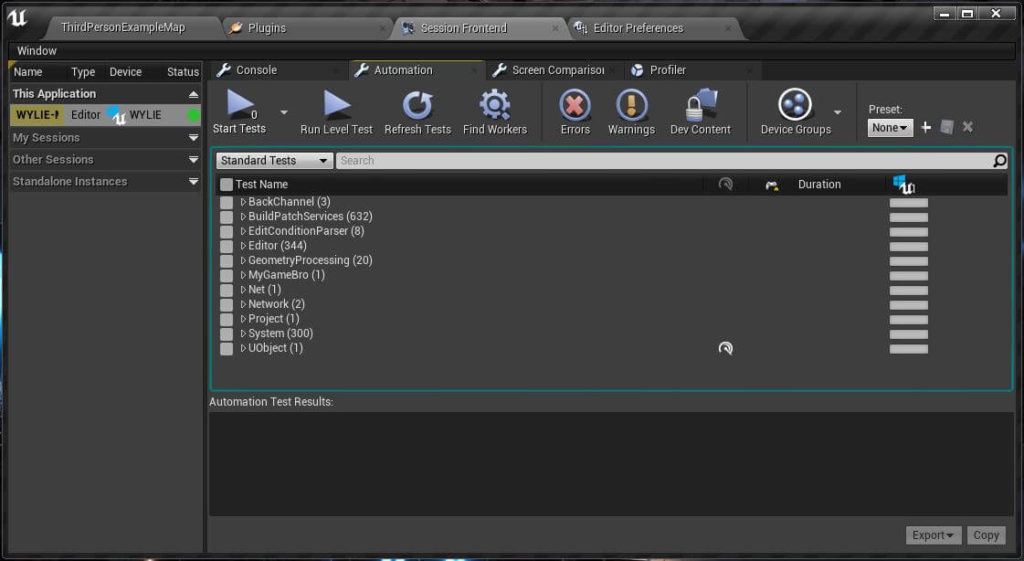Image resolution: width=1024 pixels, height=561 pixels.
Task: Open the Standard Tests dropdown
Action: pyautogui.click(x=274, y=161)
